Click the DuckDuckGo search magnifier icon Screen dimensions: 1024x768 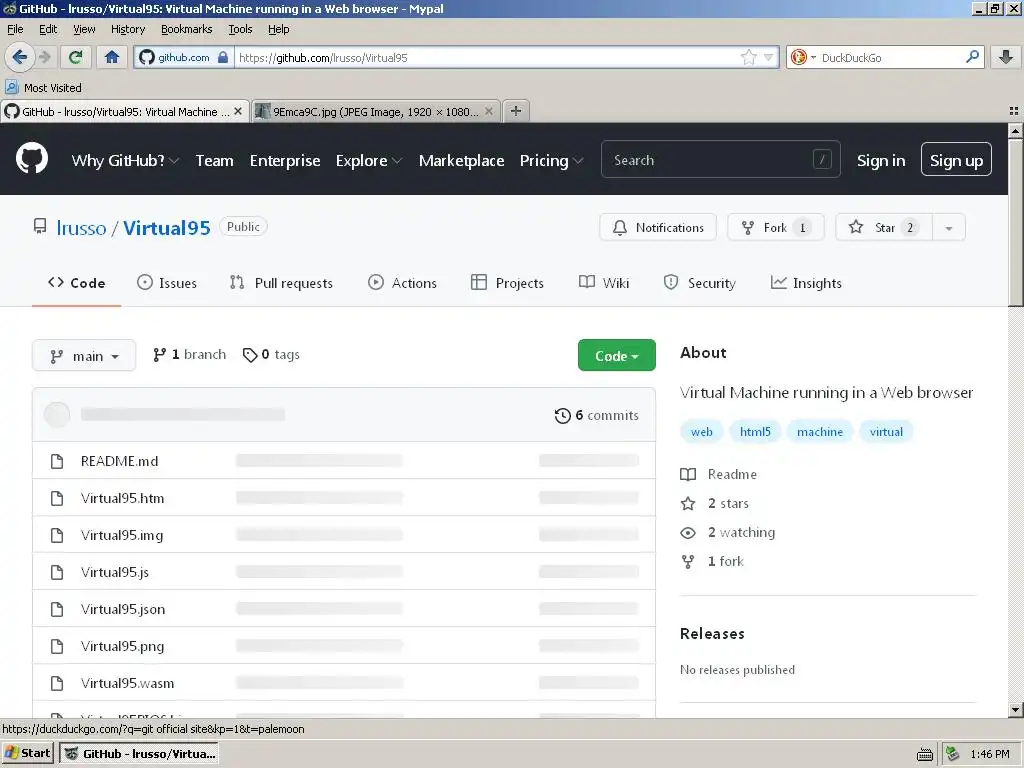(972, 57)
